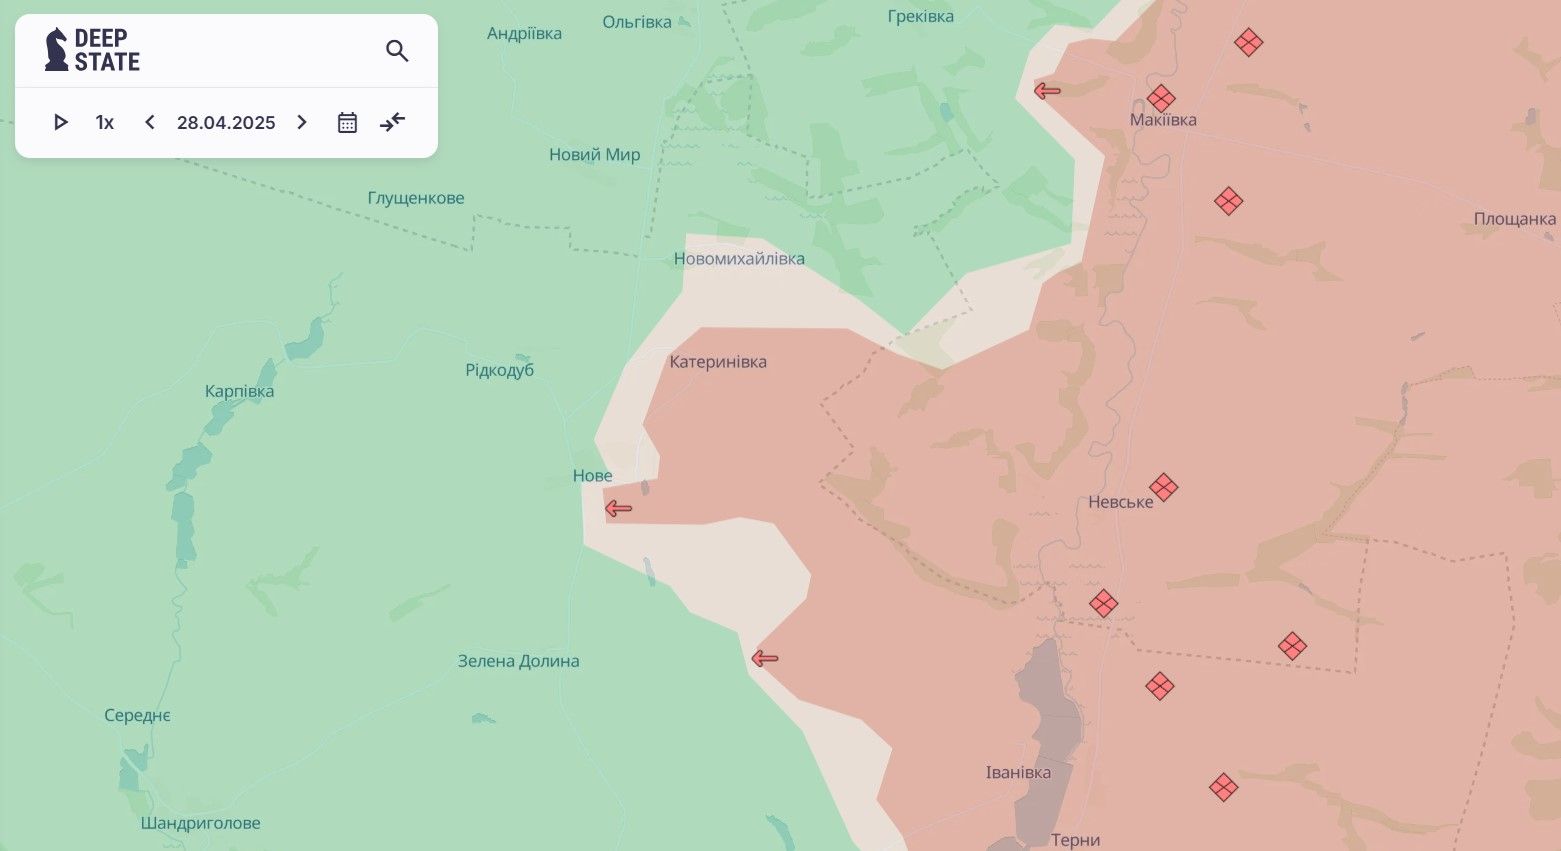This screenshot has height=851, width=1561.
Task: Open the unit marker southeast of Іванівка
Action: (x=1223, y=787)
